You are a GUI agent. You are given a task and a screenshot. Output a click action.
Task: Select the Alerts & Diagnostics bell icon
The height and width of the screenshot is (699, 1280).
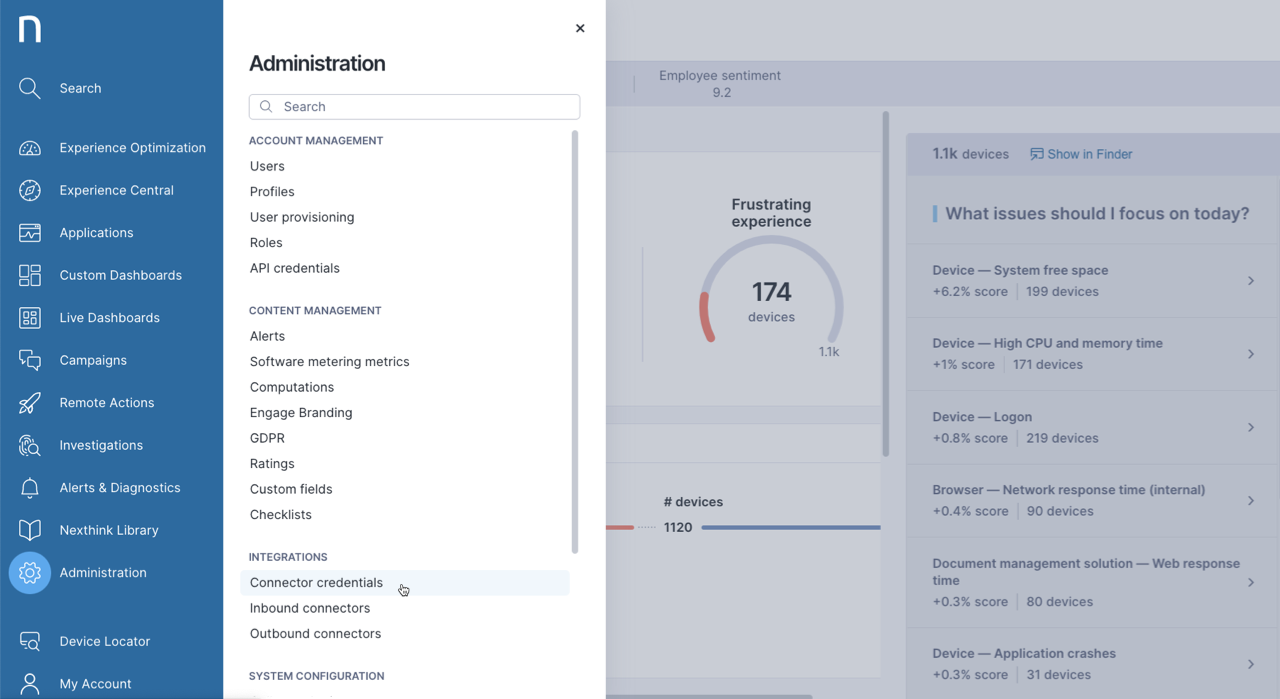(29, 487)
